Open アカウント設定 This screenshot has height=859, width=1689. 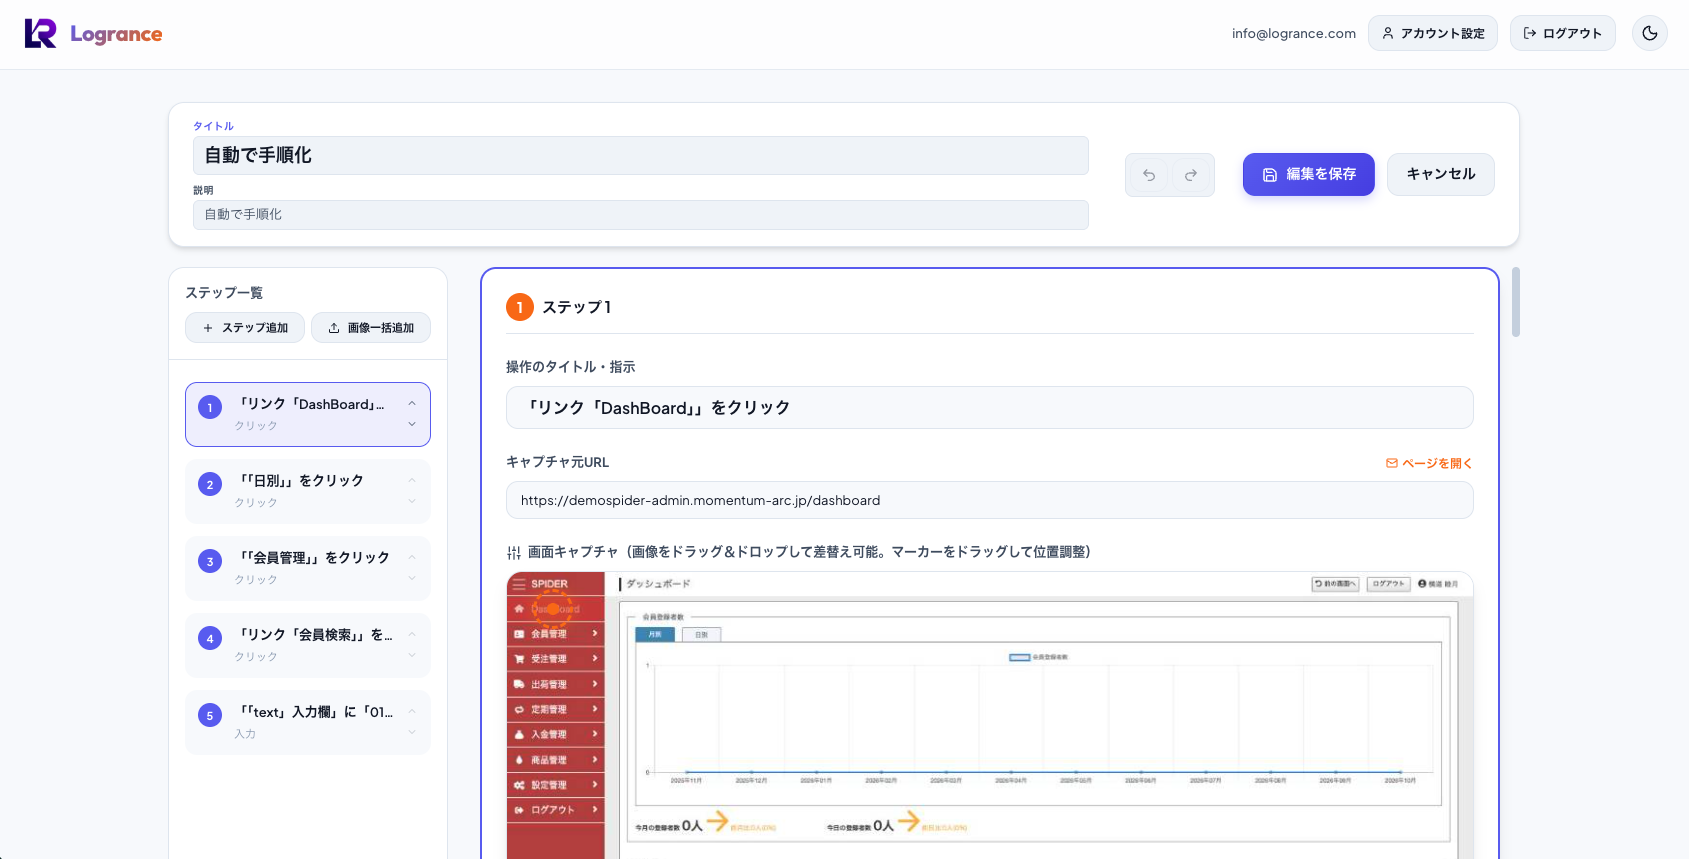(1433, 33)
